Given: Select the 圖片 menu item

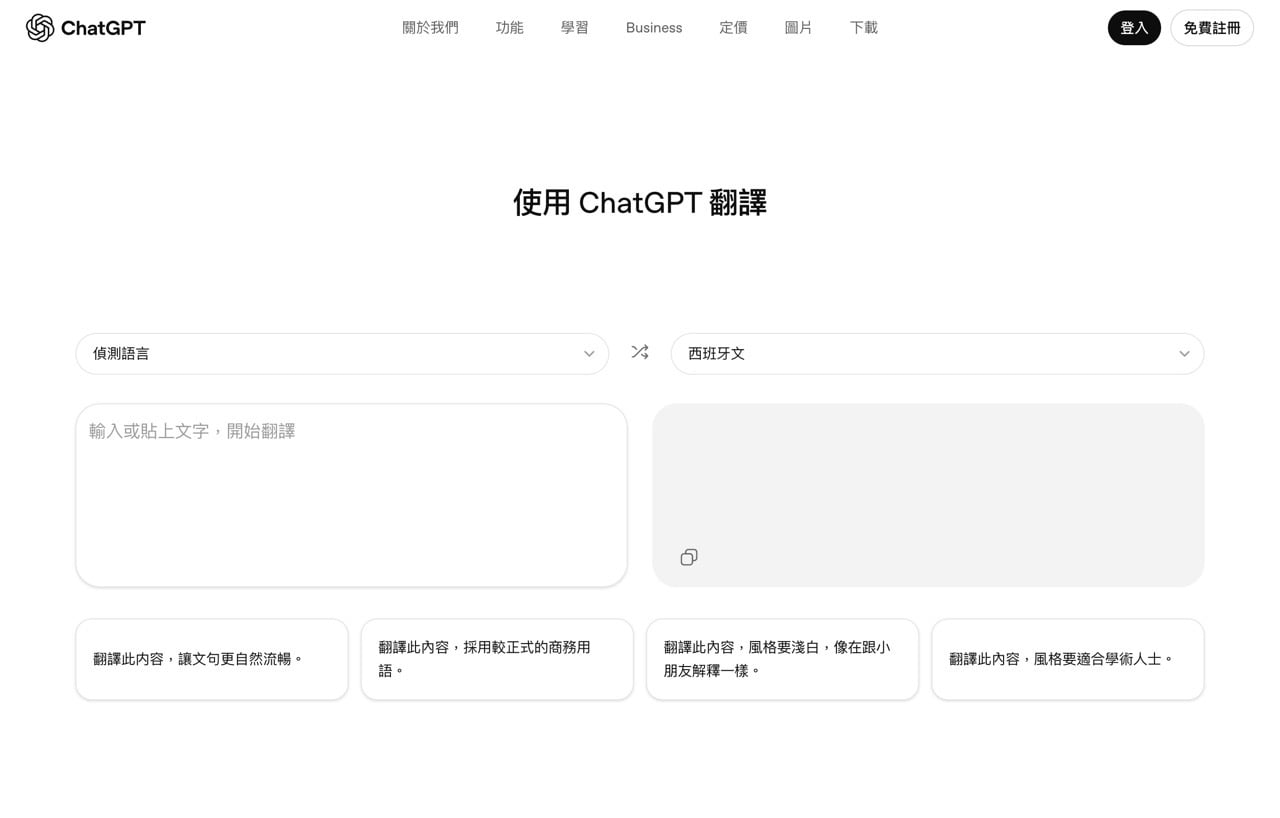Looking at the screenshot, I should (798, 27).
